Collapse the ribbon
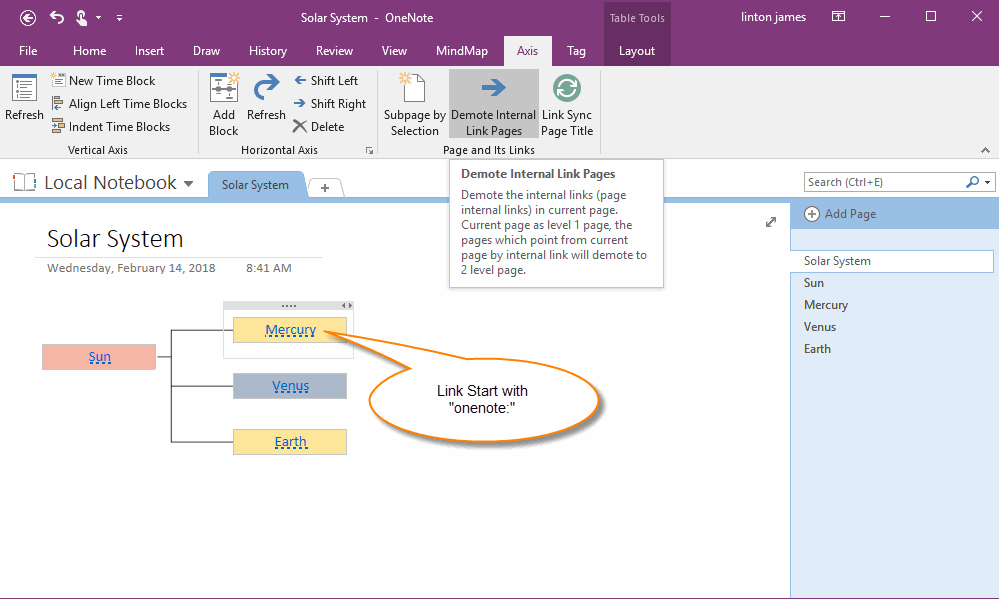Screen dimensions: 999x599 point(986,150)
